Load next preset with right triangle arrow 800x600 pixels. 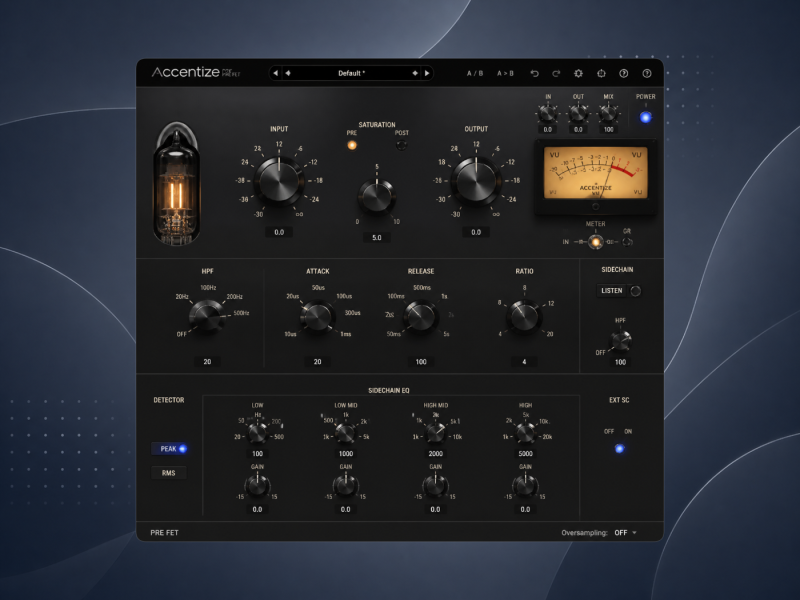pos(427,73)
